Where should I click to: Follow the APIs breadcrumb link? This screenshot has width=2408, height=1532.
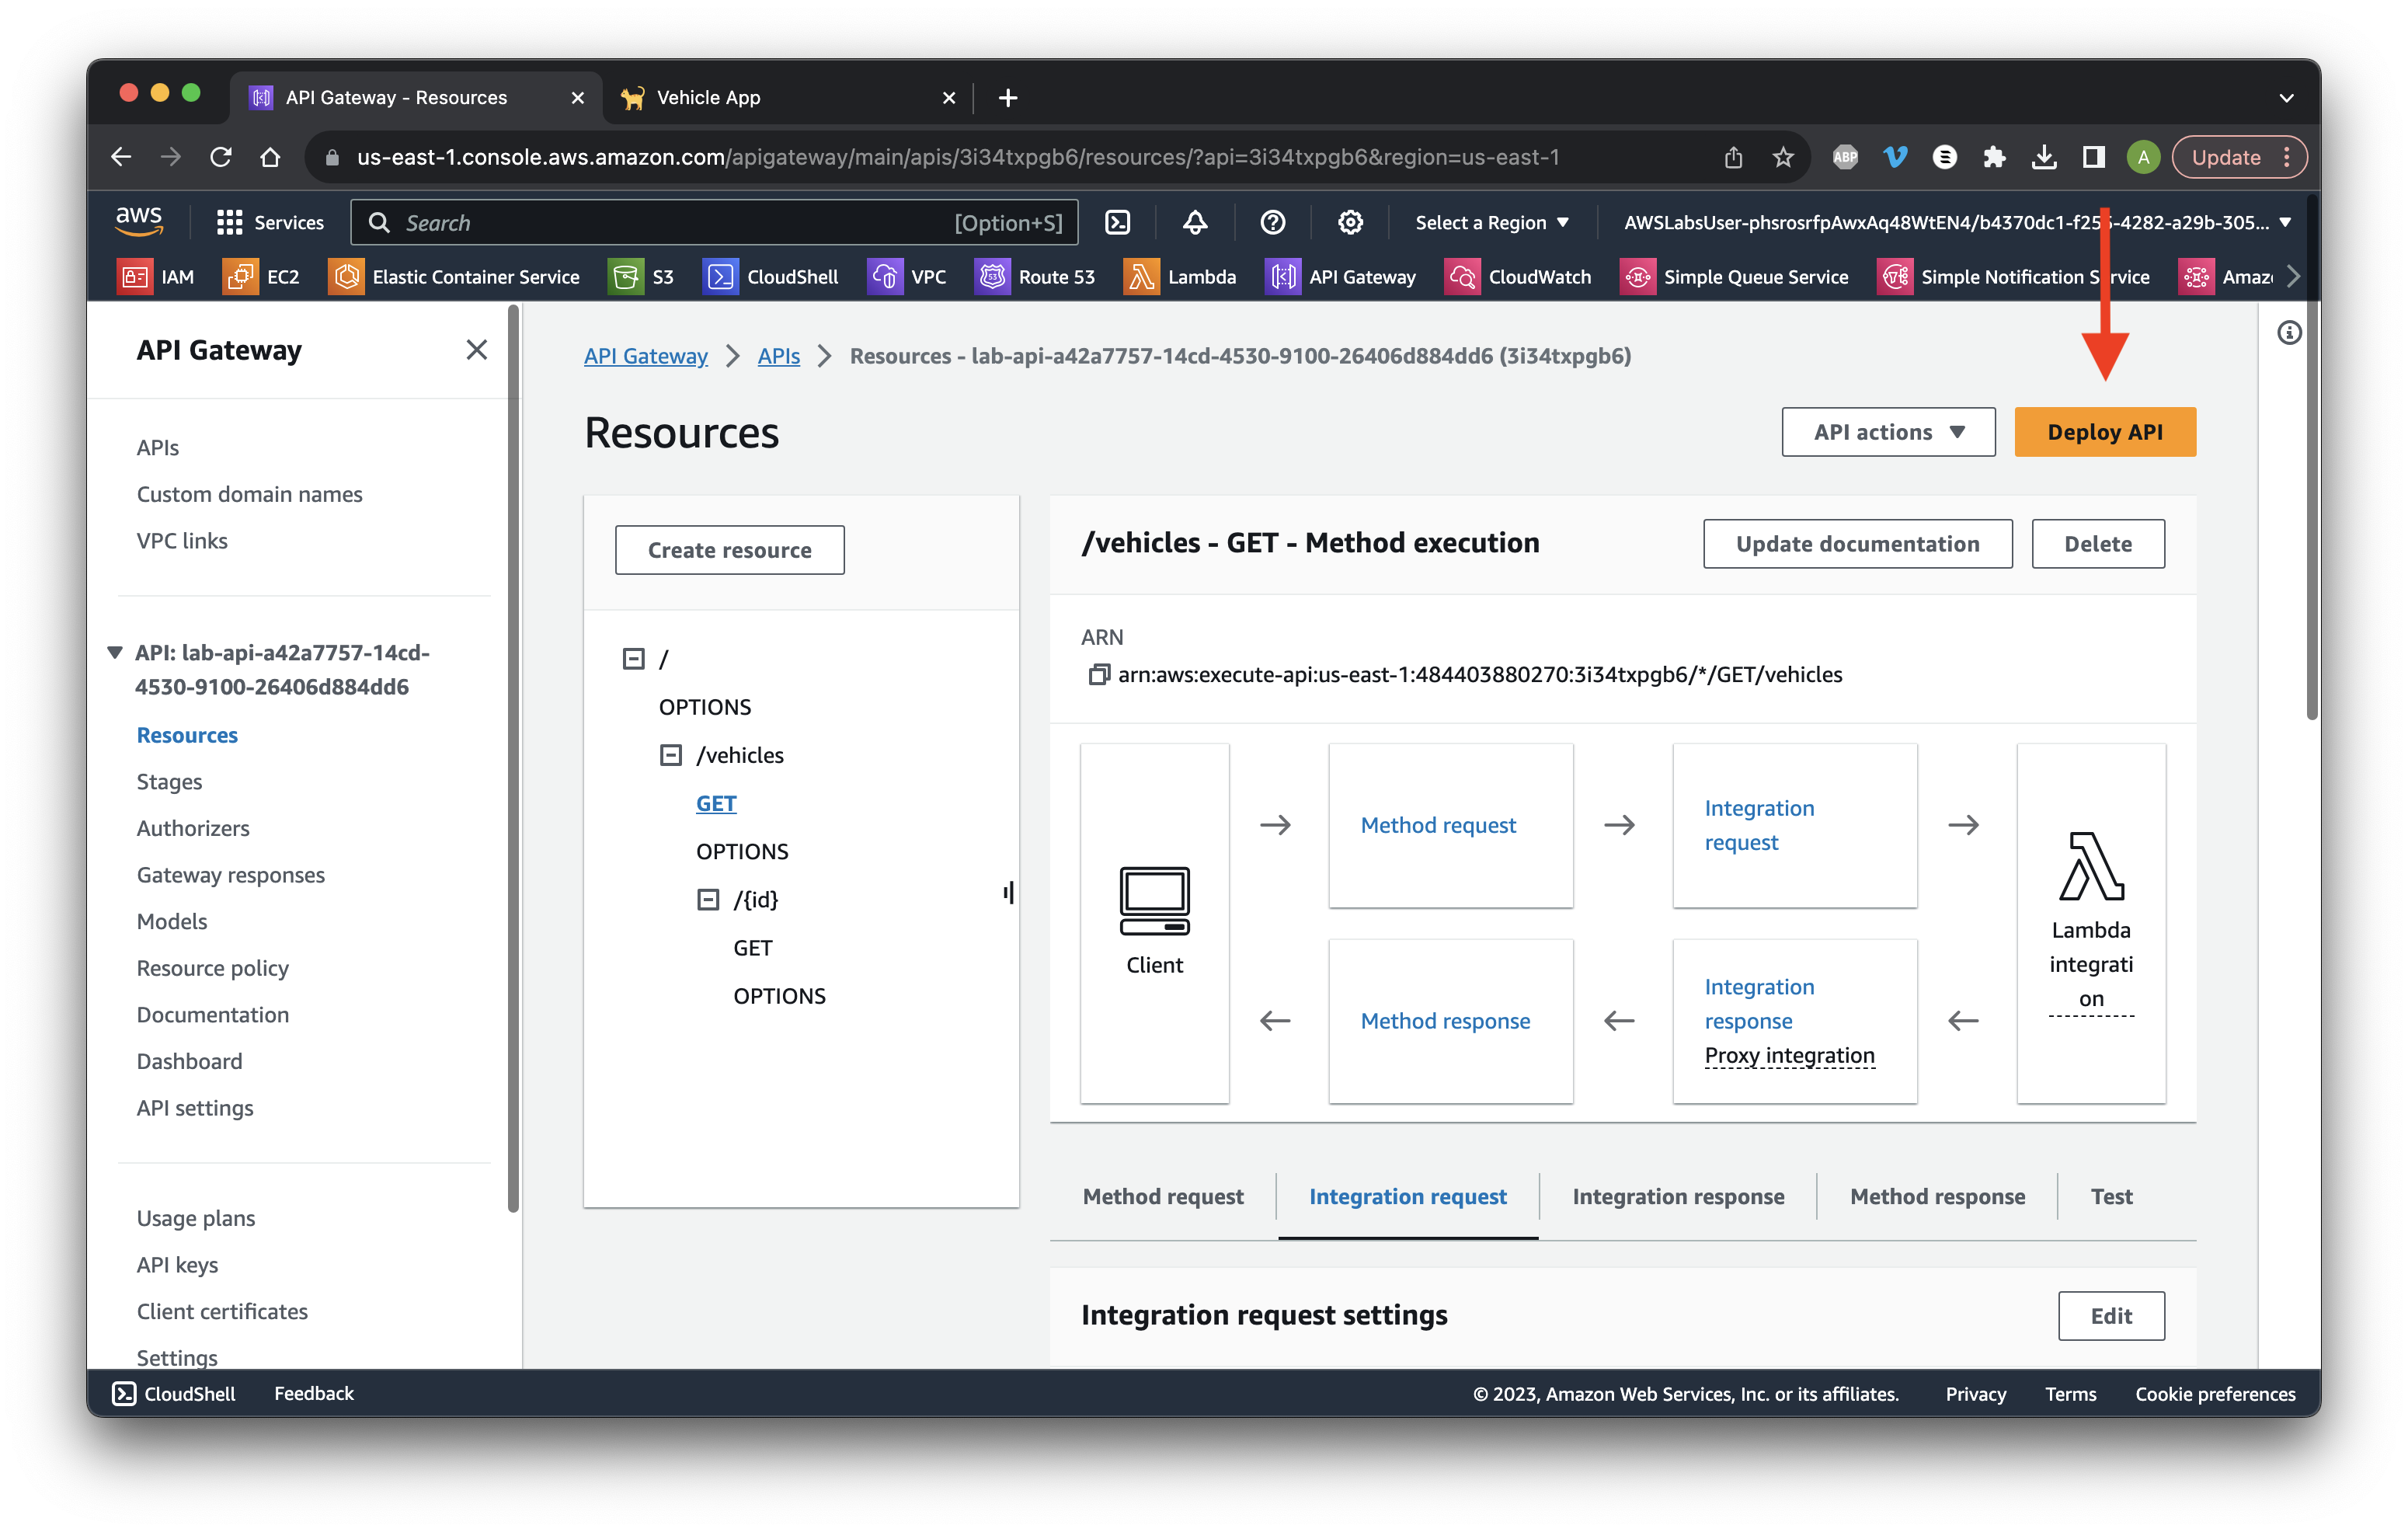click(x=778, y=355)
